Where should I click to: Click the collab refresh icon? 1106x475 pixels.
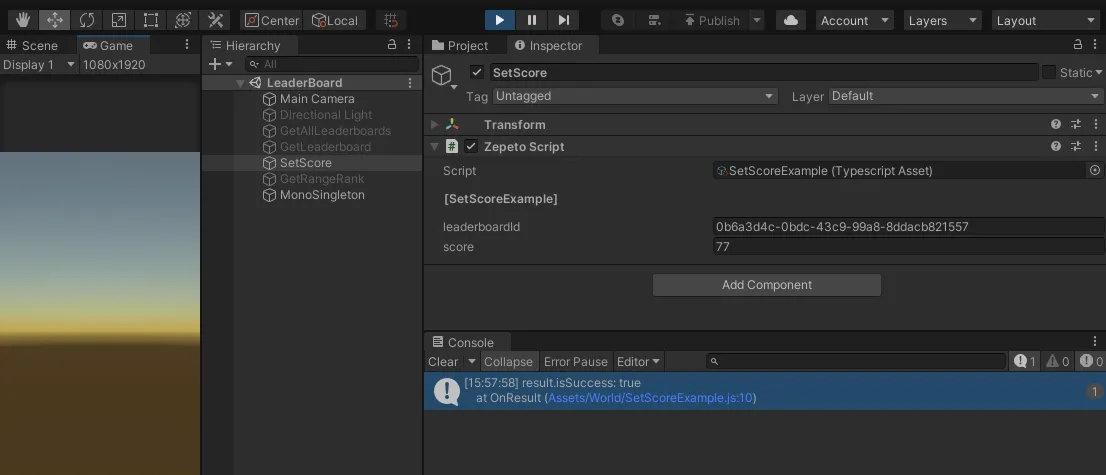pos(618,20)
